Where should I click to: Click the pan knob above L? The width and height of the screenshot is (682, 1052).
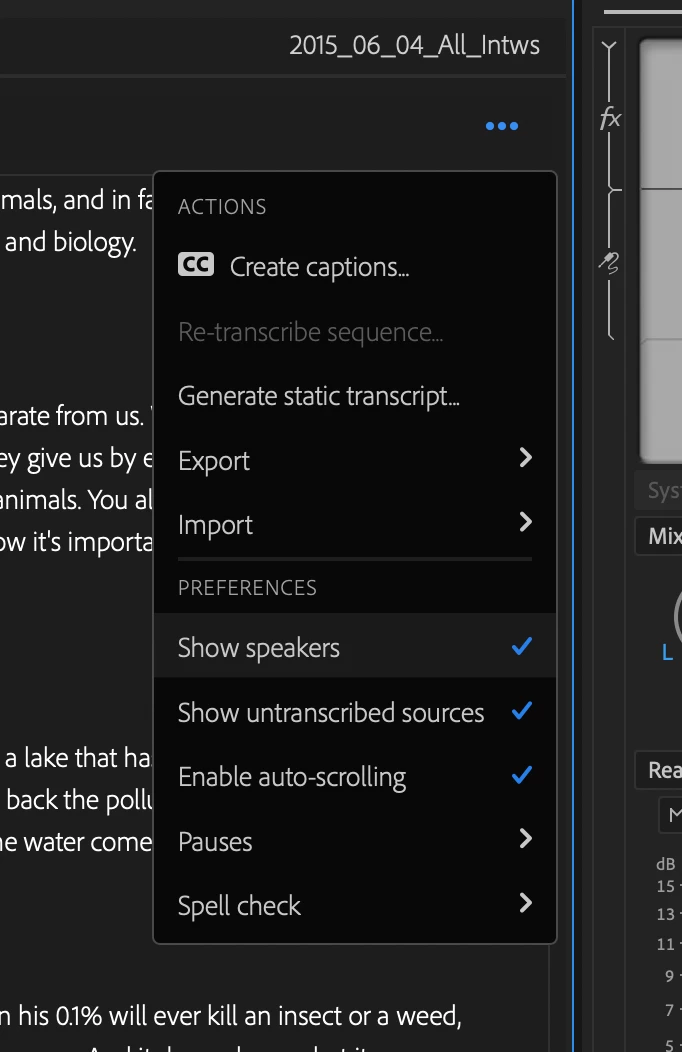click(678, 615)
